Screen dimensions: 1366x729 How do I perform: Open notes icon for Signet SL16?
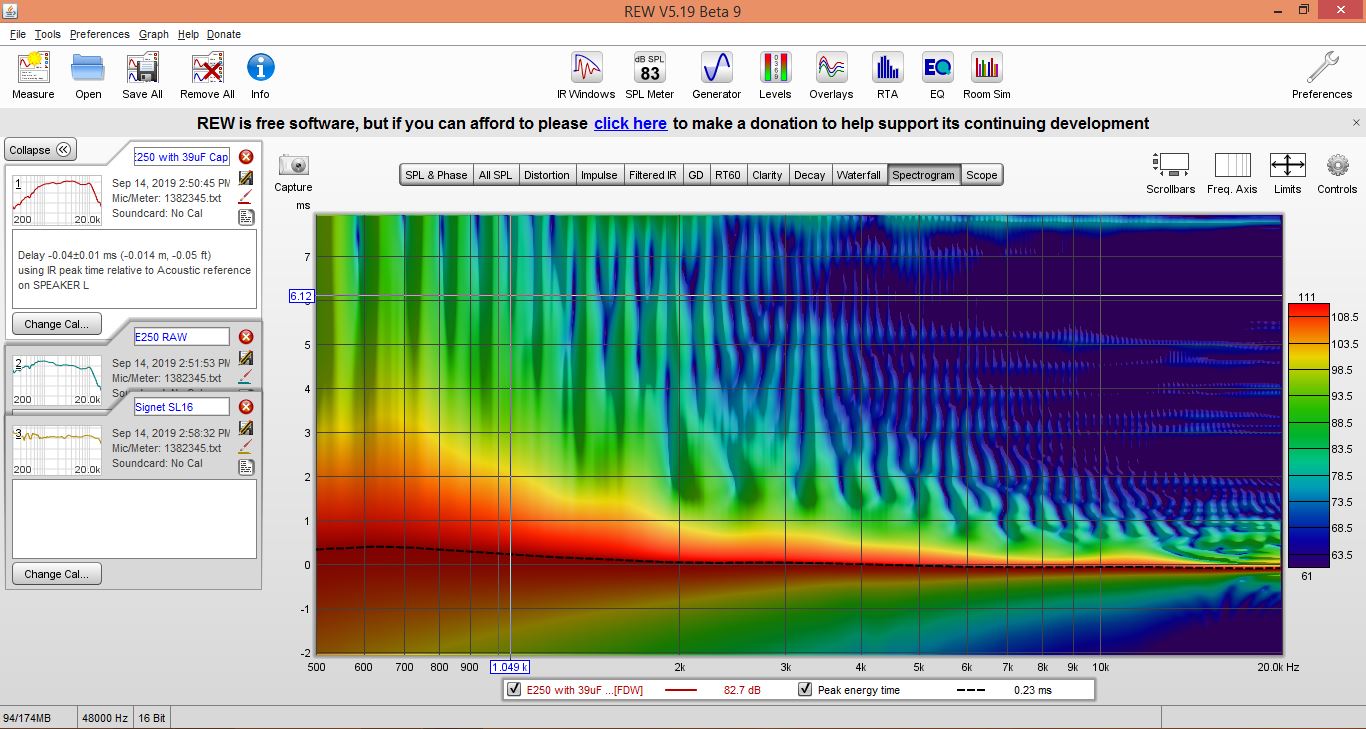click(246, 467)
